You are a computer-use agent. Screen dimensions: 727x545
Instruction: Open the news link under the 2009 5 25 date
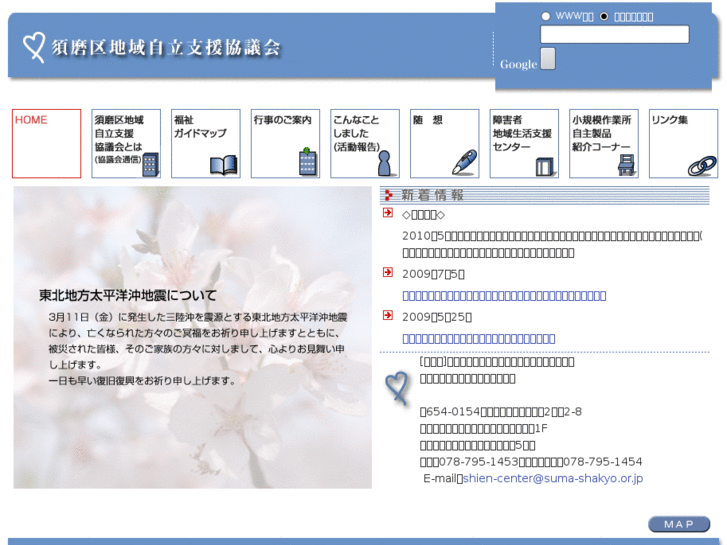(478, 339)
